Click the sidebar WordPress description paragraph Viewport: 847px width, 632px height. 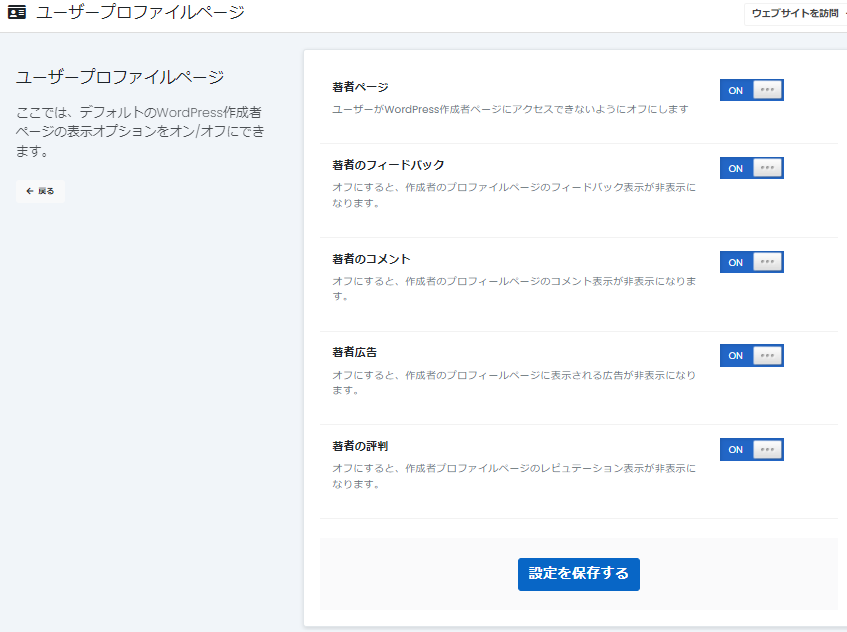click(139, 132)
